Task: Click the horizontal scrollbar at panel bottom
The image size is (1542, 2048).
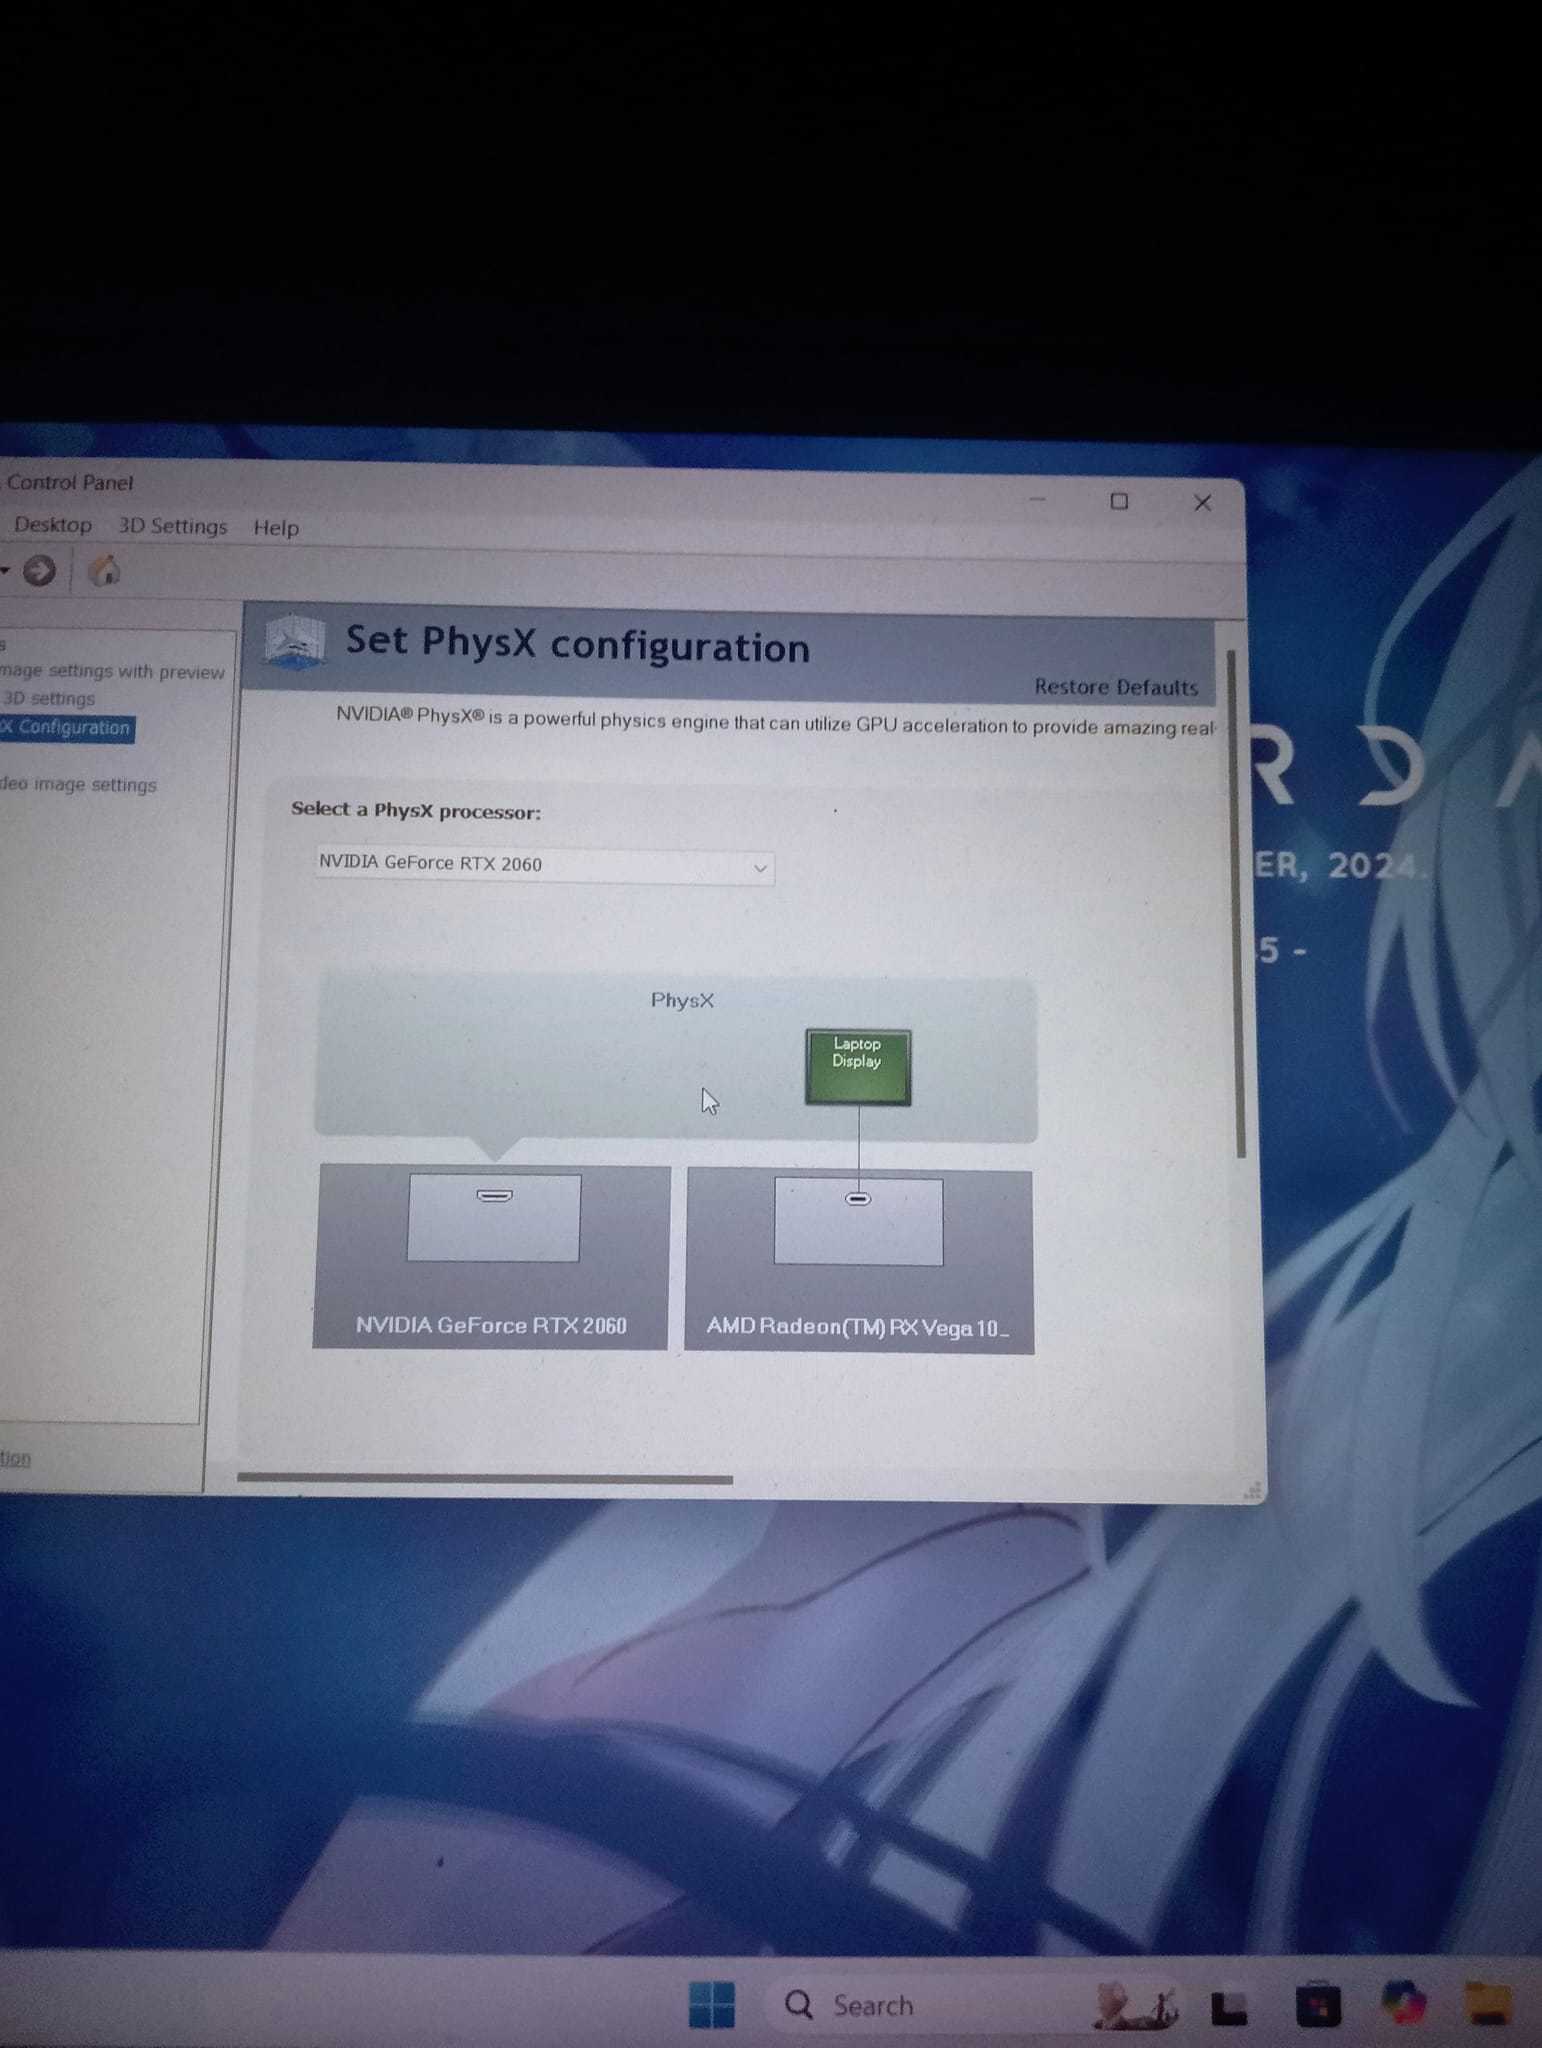Action: tap(485, 1478)
